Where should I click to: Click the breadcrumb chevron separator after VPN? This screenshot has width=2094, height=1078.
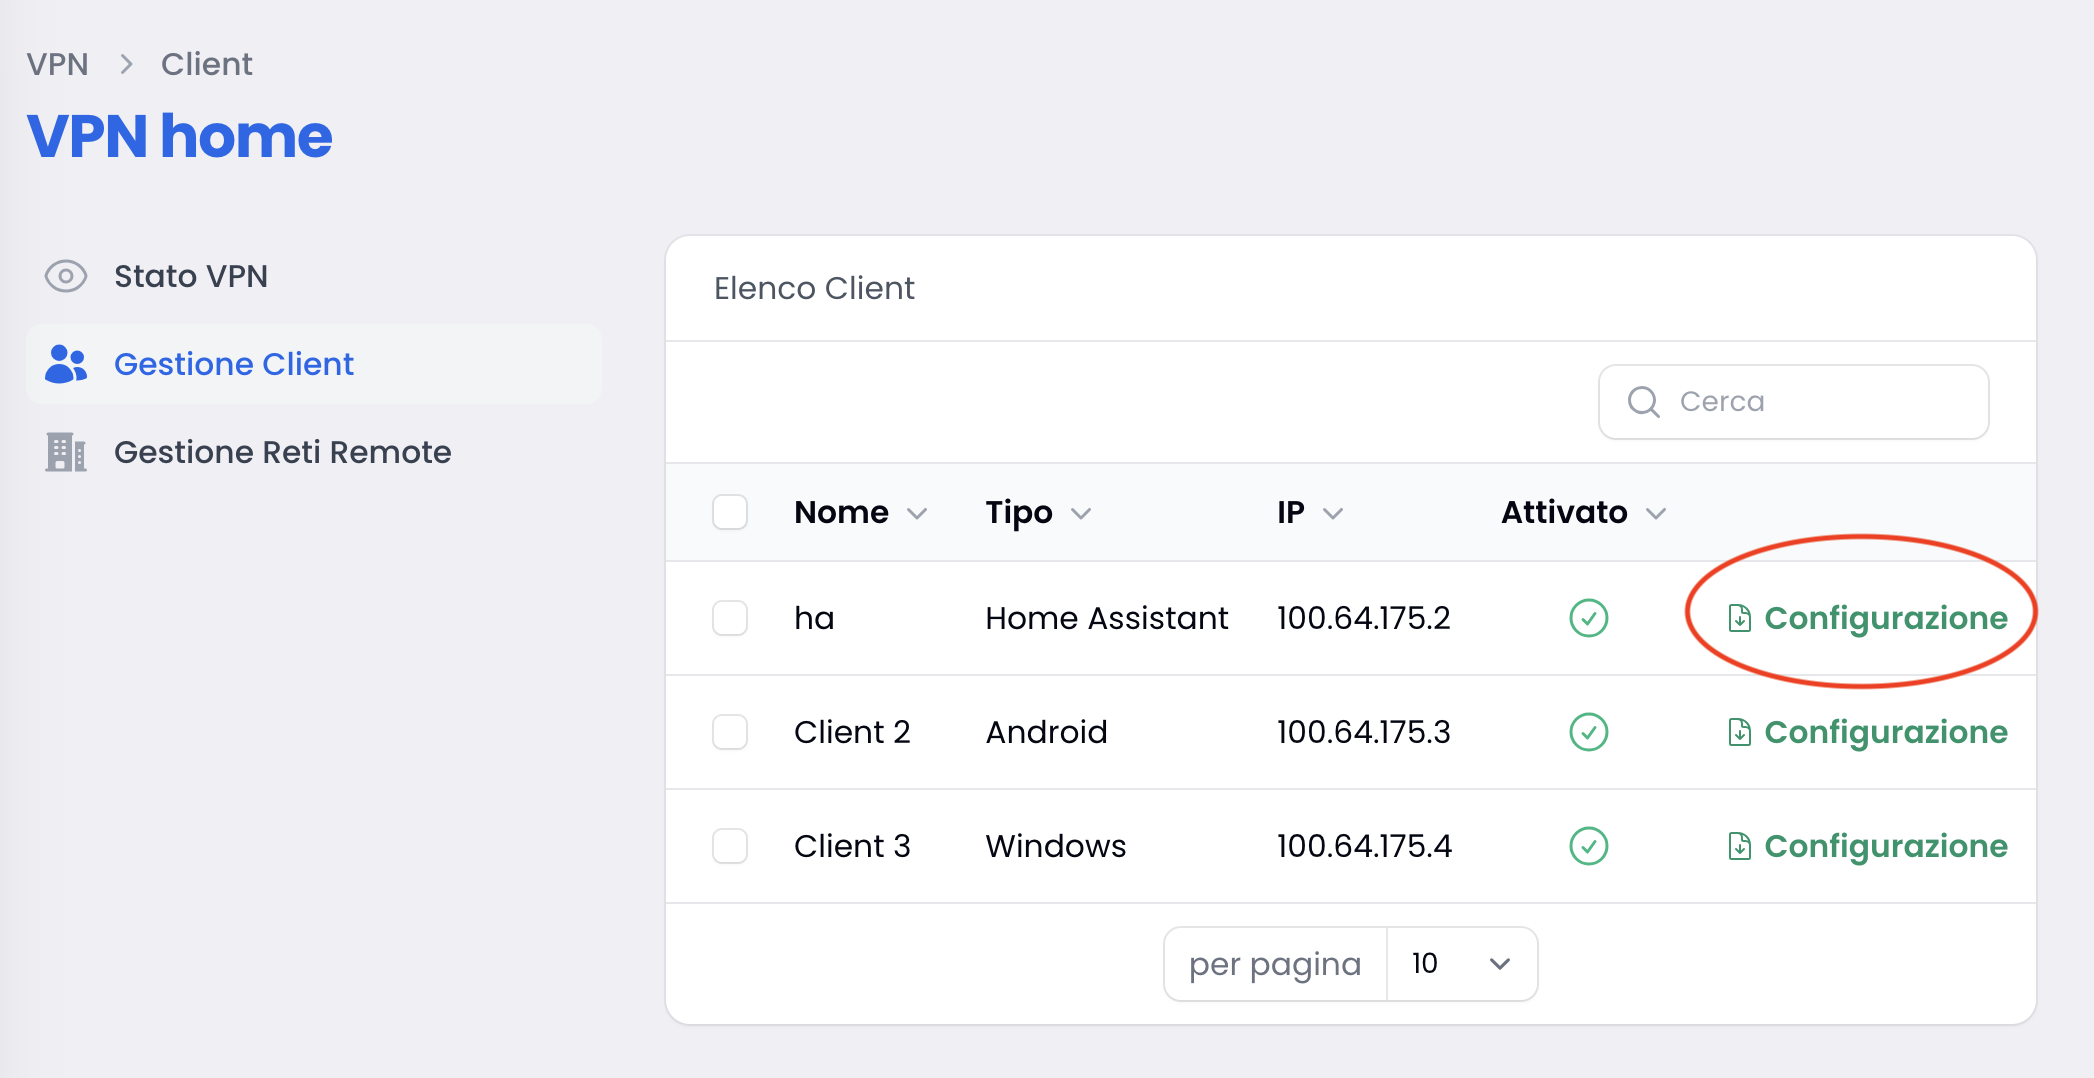click(x=126, y=64)
